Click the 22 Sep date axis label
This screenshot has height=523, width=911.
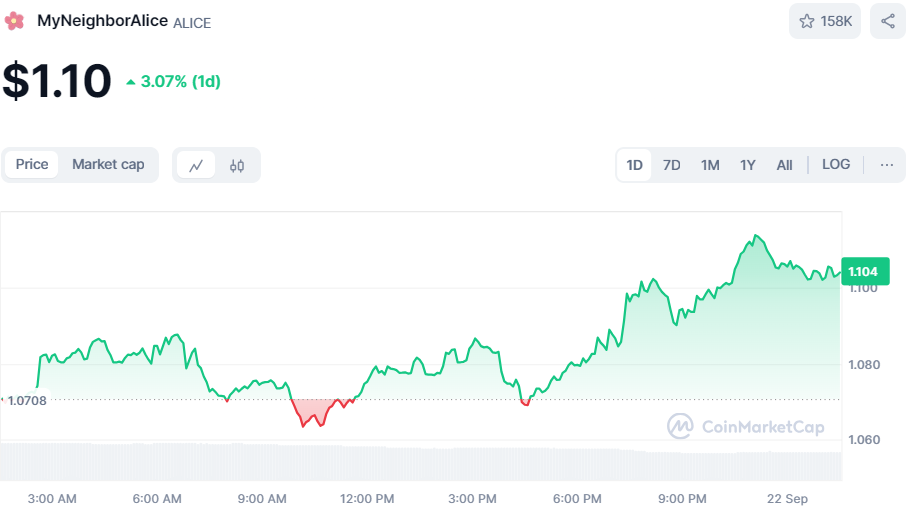point(787,499)
